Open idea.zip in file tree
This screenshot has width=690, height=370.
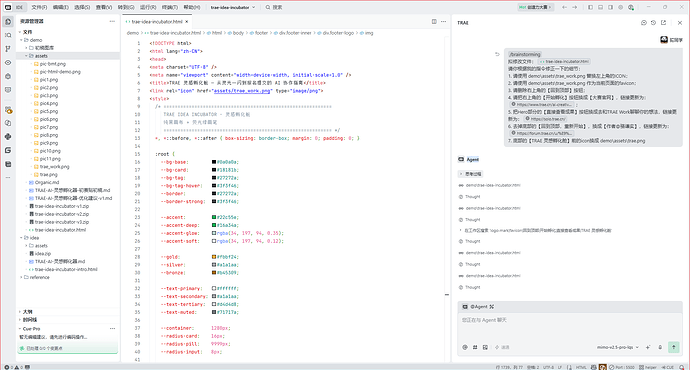pyautogui.click(x=43, y=253)
